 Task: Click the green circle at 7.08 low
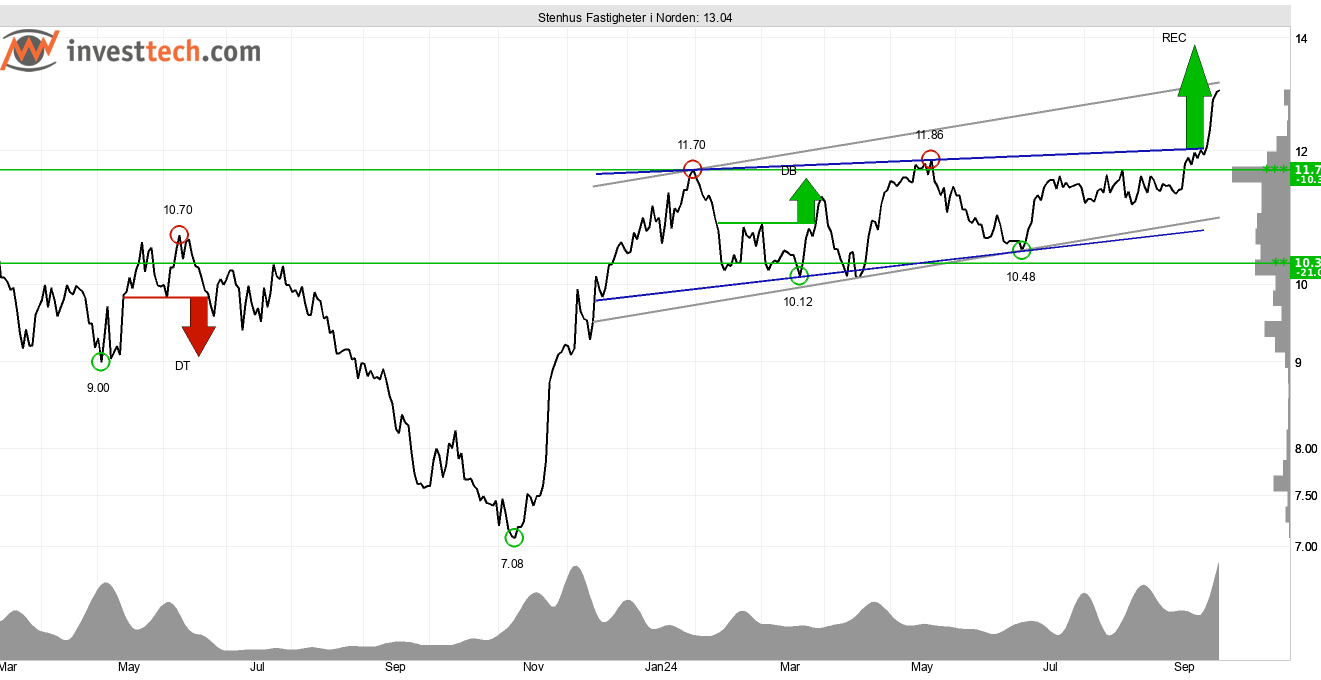click(x=514, y=537)
